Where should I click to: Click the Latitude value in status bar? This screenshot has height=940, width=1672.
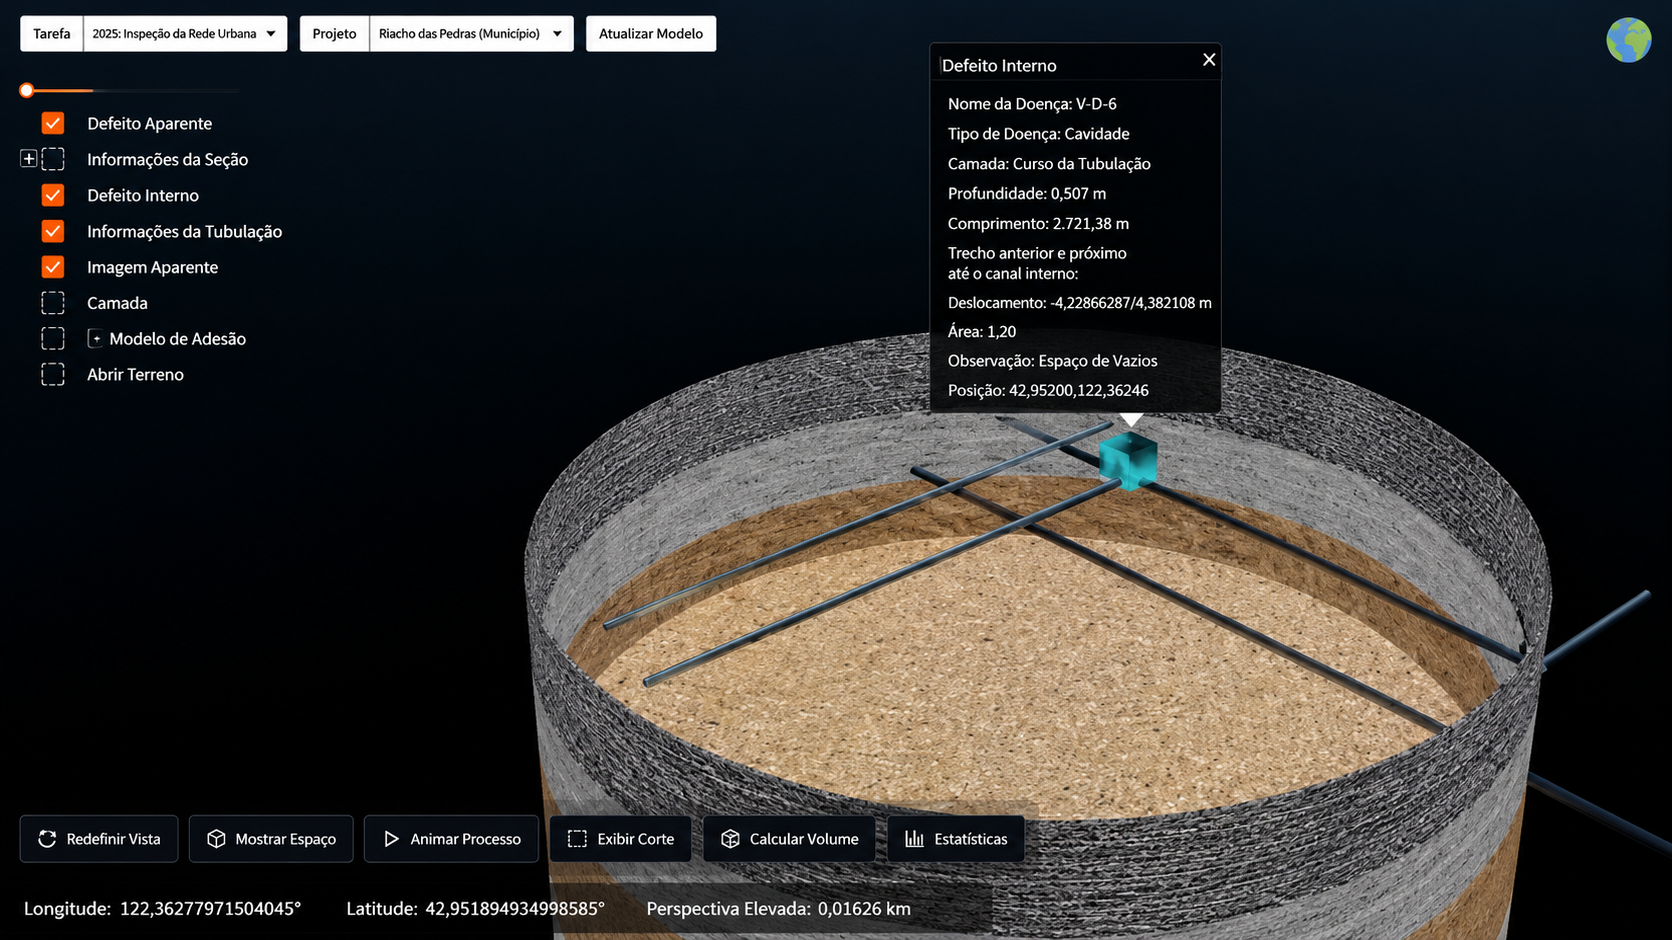[x=515, y=909]
